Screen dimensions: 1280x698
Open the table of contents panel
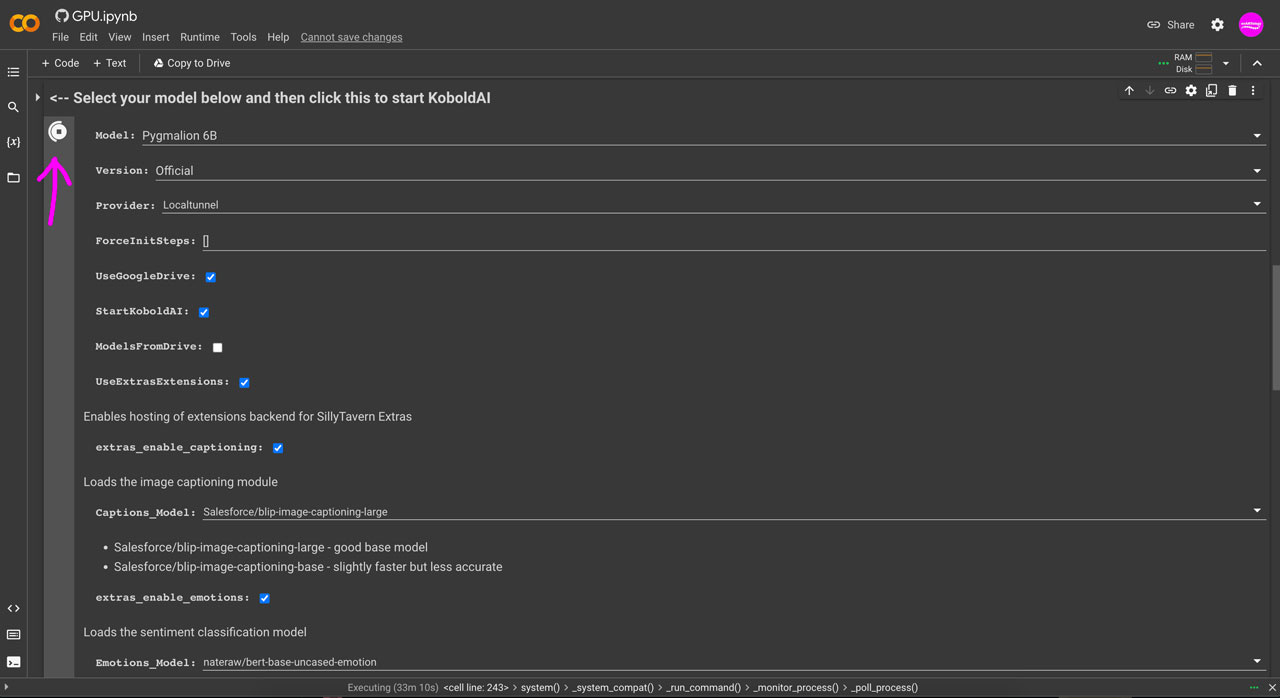[x=13, y=72]
